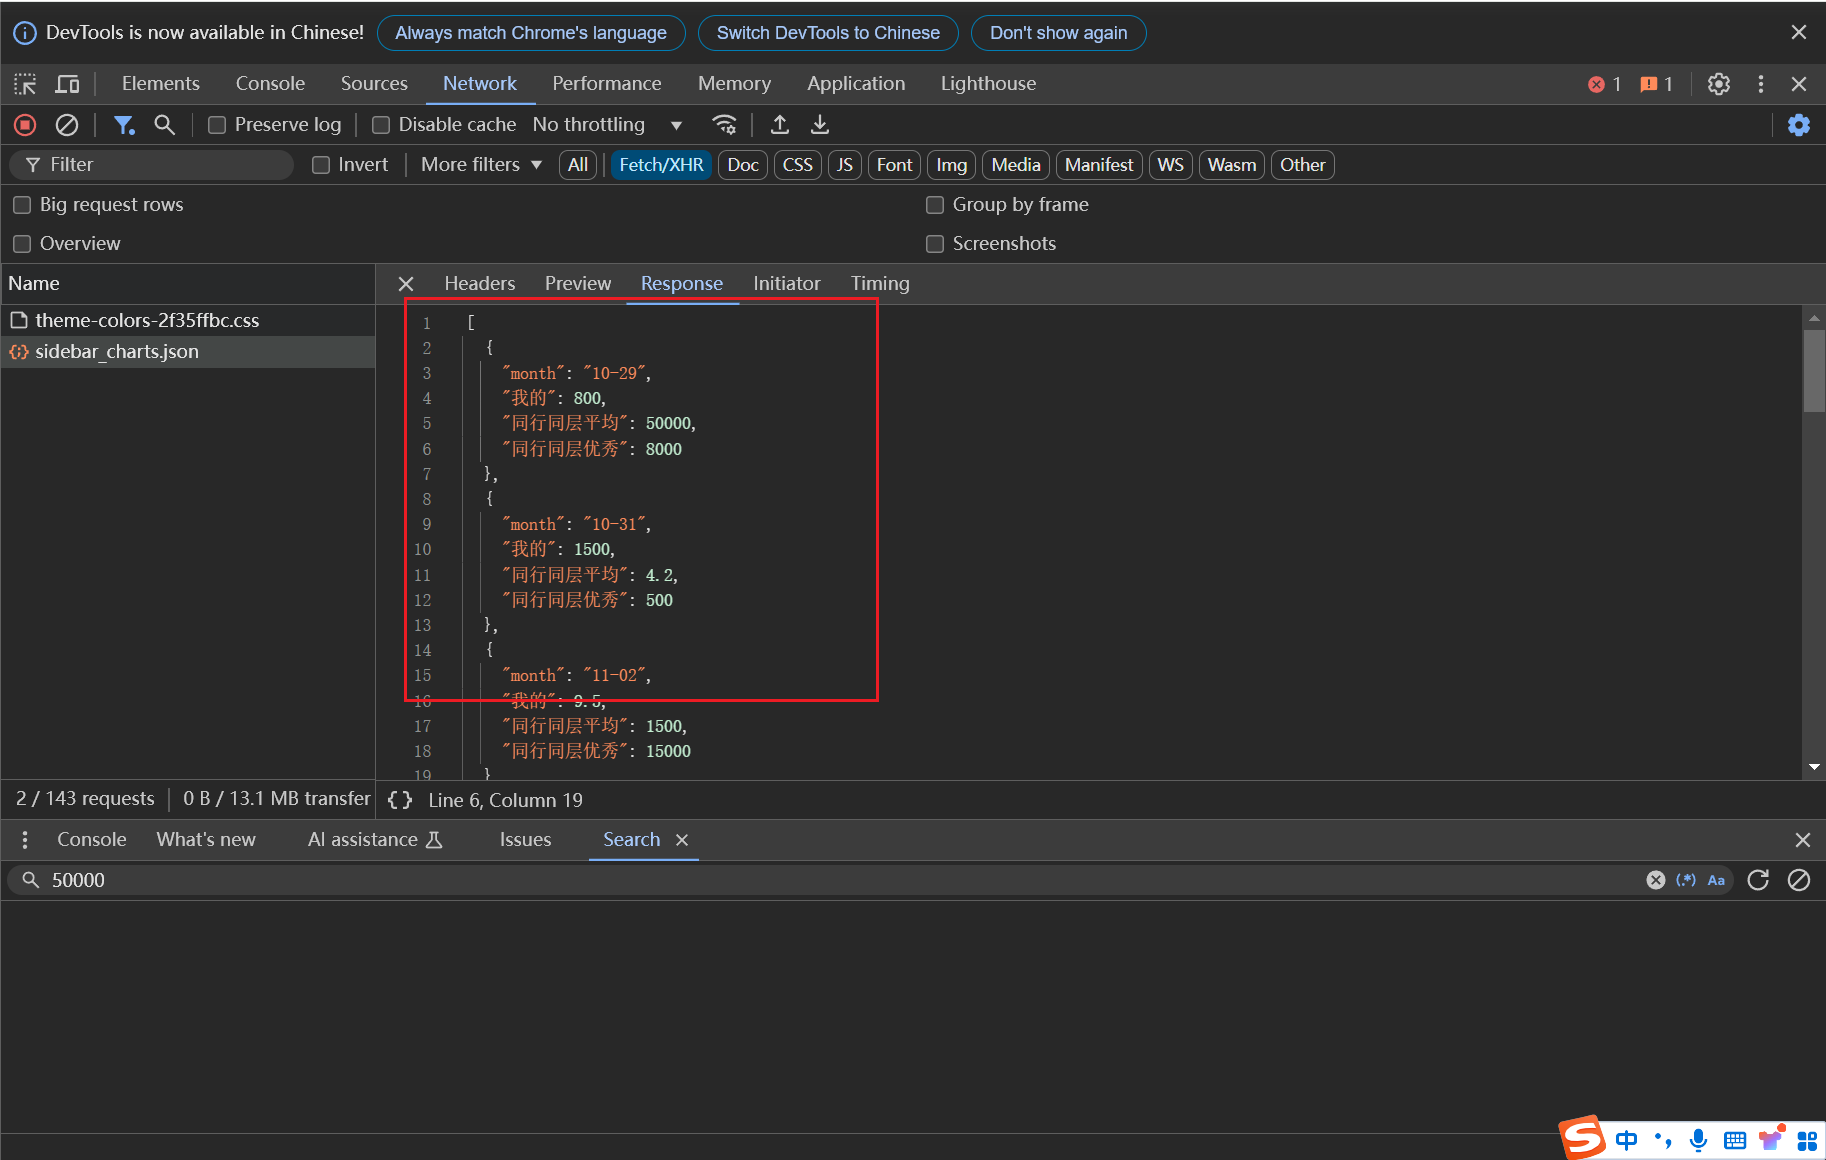Viewport: 1826px width, 1160px height.
Task: Click Switch DevTools to Chinese button
Action: pyautogui.click(x=828, y=33)
